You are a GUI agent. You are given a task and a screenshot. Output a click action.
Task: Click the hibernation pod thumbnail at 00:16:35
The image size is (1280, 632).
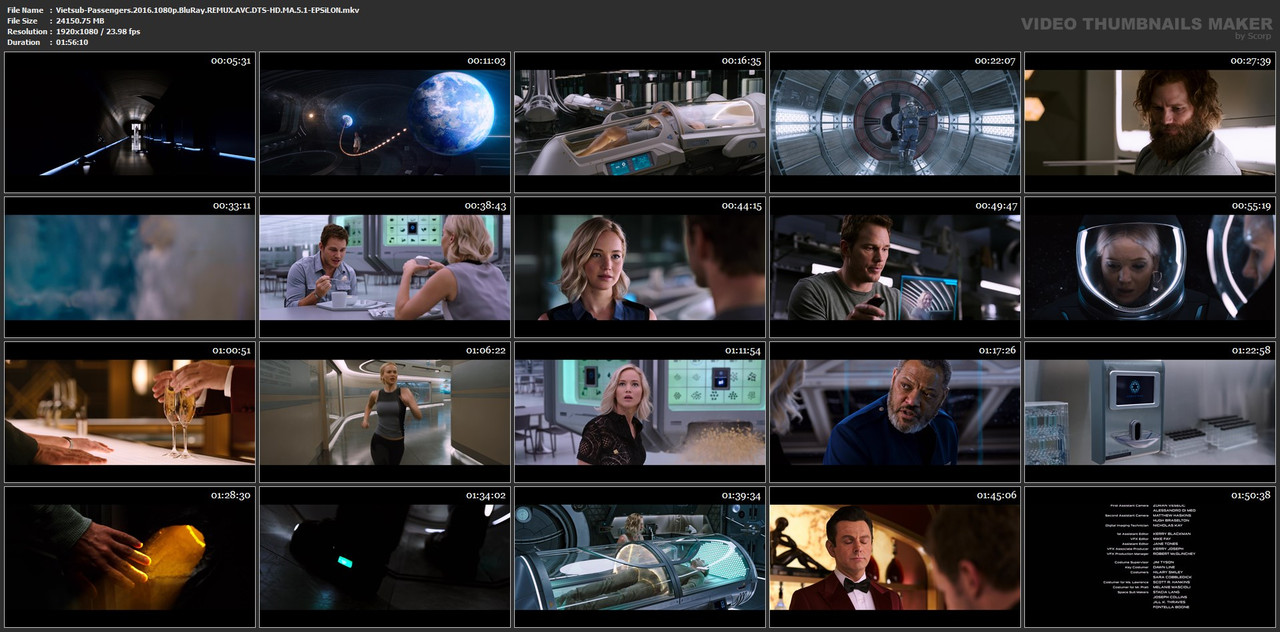(x=640, y=122)
